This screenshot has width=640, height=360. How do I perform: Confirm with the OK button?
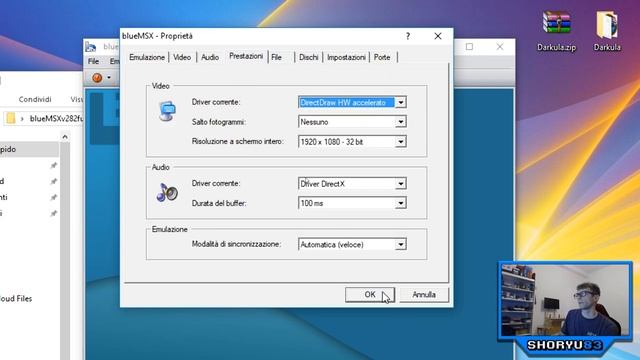370,294
